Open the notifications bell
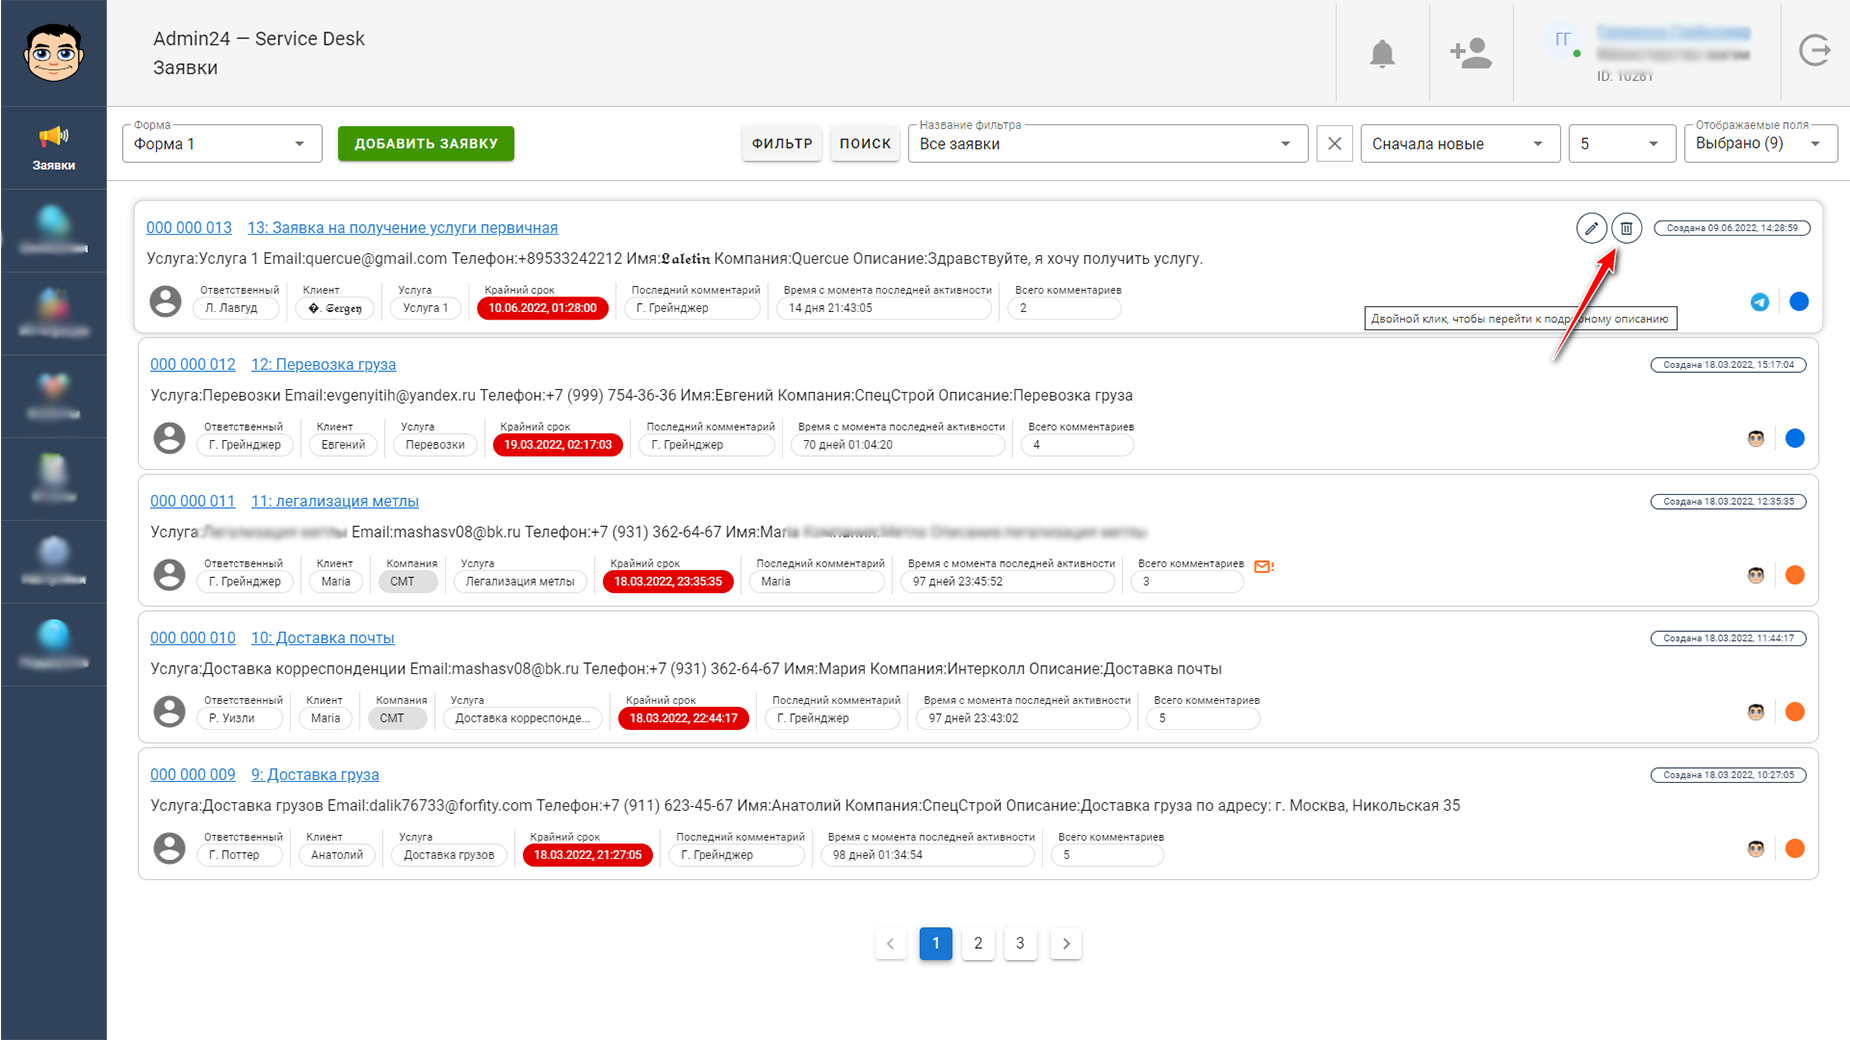Image resolution: width=1850 pixels, height=1040 pixels. (x=1382, y=53)
